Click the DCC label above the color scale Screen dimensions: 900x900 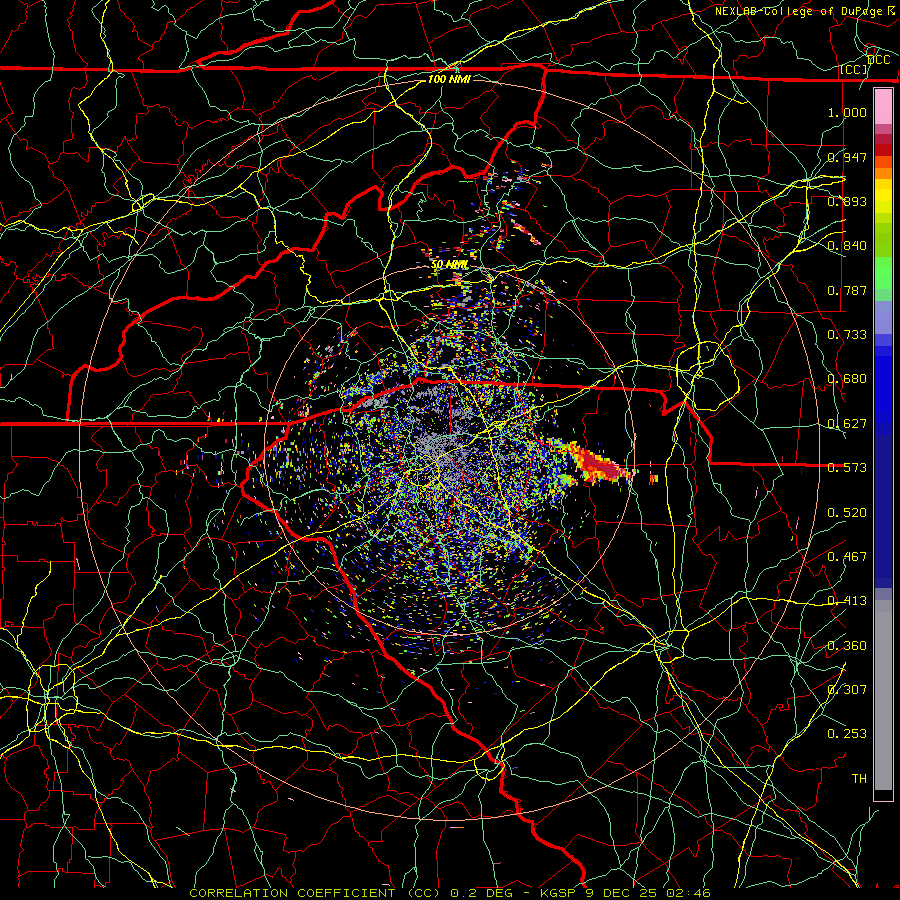(879, 60)
